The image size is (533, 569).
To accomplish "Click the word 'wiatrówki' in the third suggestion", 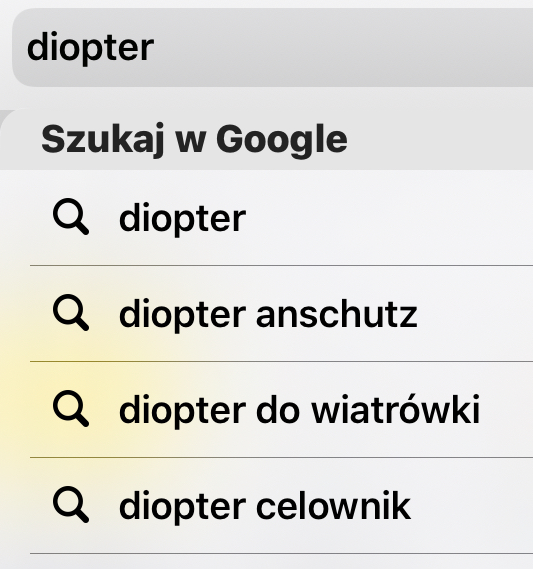I will coord(396,409).
